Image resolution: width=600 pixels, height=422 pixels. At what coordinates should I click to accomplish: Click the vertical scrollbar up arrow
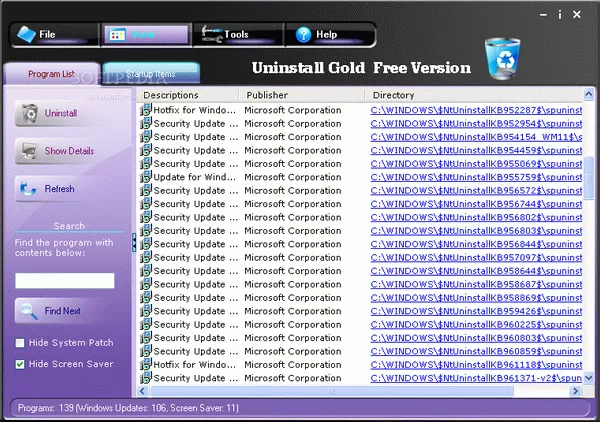pos(589,94)
